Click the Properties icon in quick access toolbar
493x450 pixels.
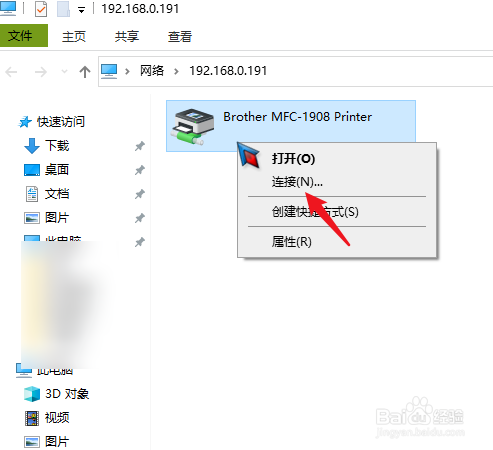[41, 9]
